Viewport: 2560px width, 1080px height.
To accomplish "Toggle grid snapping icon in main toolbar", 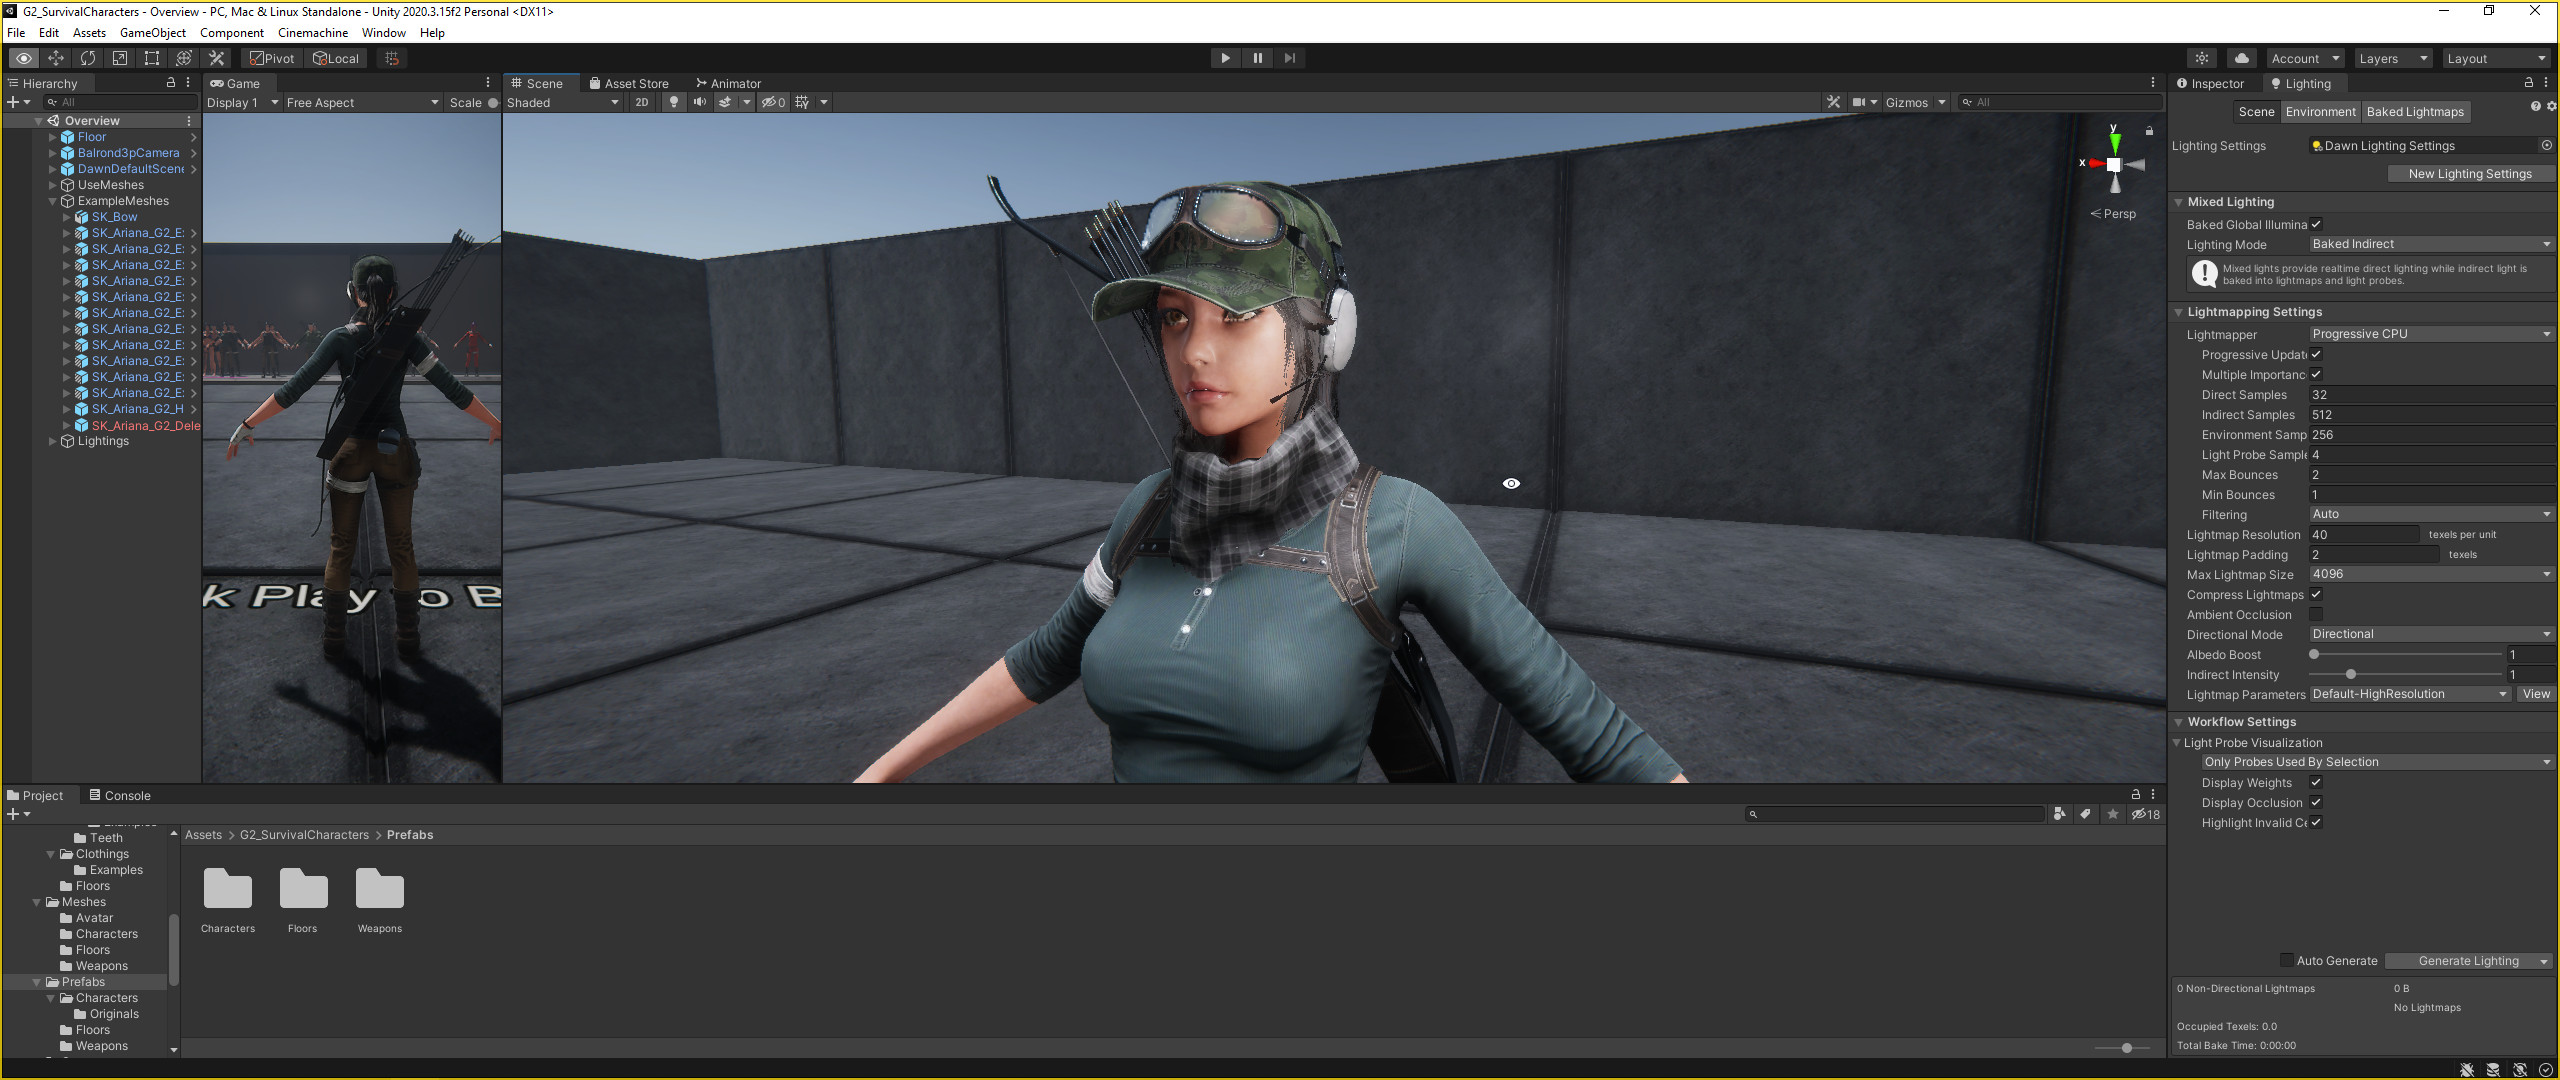I will point(392,58).
